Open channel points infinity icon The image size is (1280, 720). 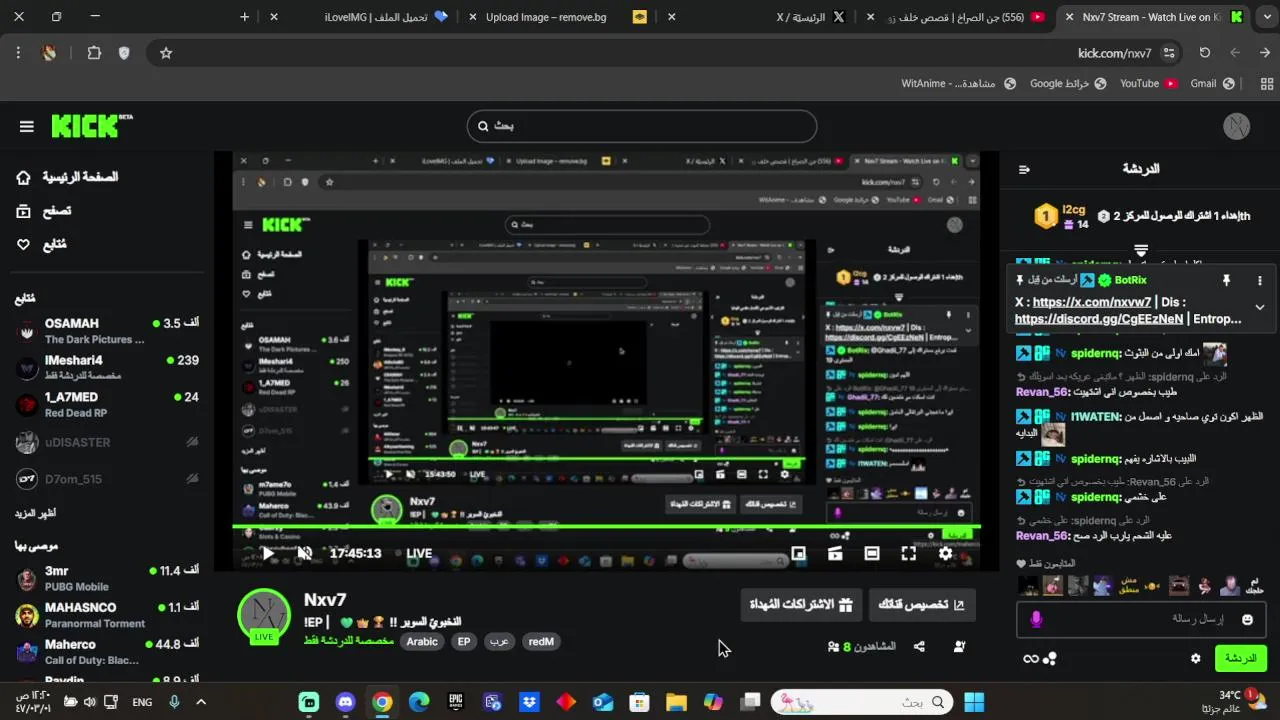1031,658
